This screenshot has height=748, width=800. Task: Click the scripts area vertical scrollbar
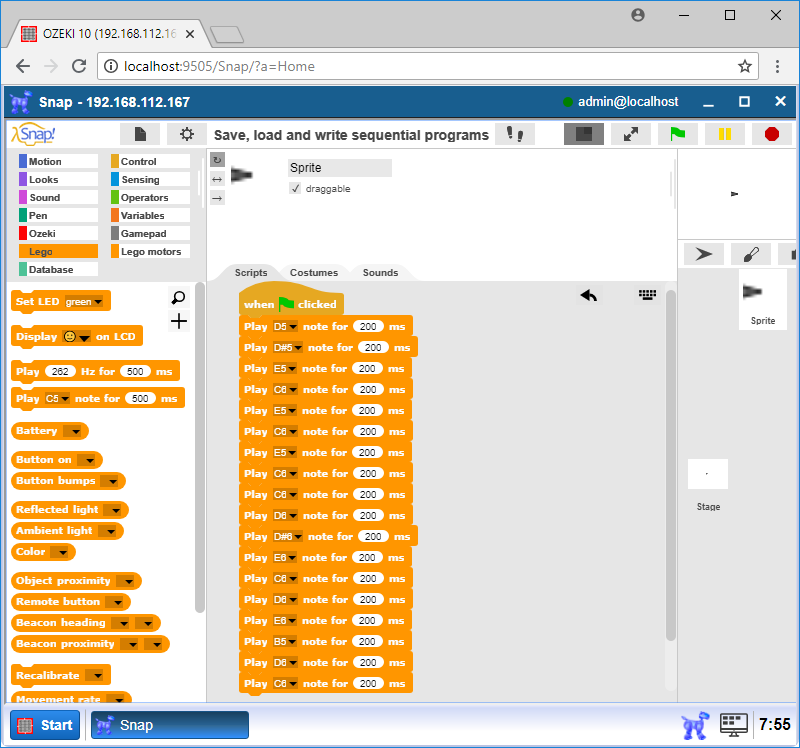point(670,464)
